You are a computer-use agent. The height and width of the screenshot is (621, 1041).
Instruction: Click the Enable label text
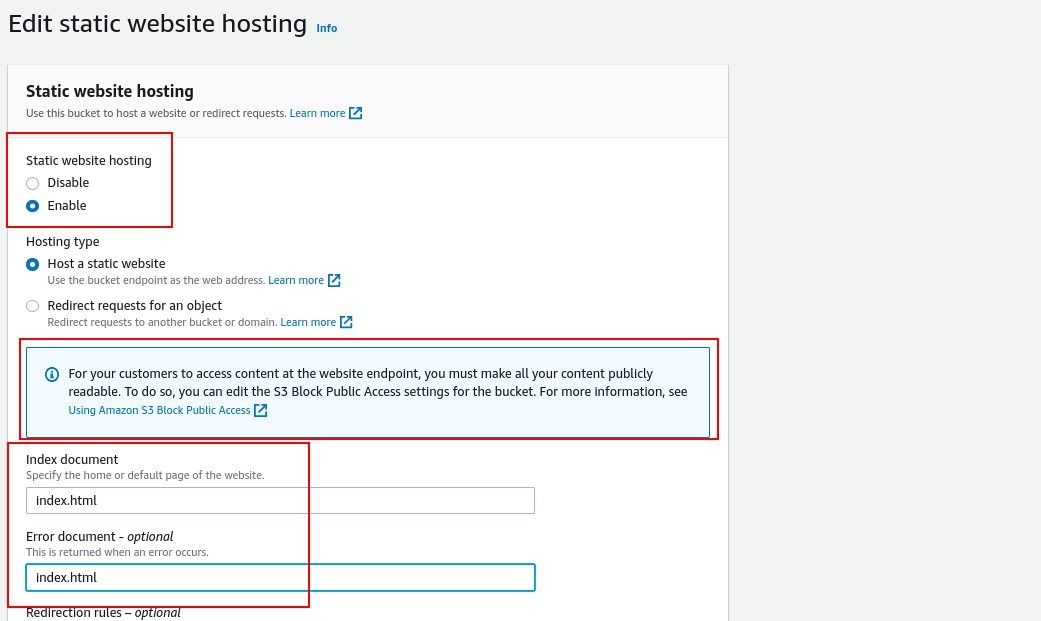[67, 206]
